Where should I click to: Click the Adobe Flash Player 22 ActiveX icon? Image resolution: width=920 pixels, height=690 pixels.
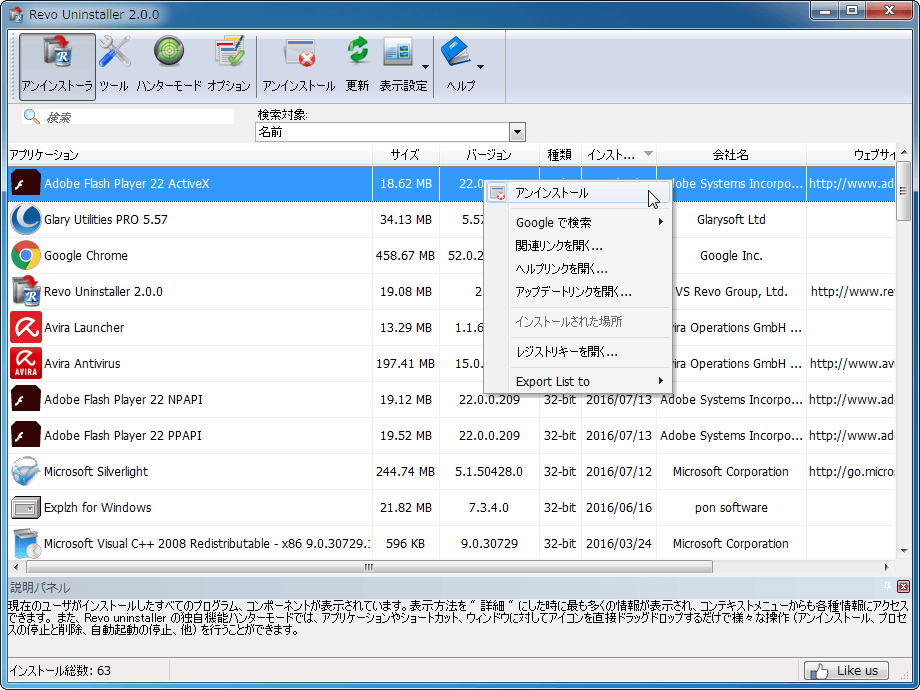[26, 184]
